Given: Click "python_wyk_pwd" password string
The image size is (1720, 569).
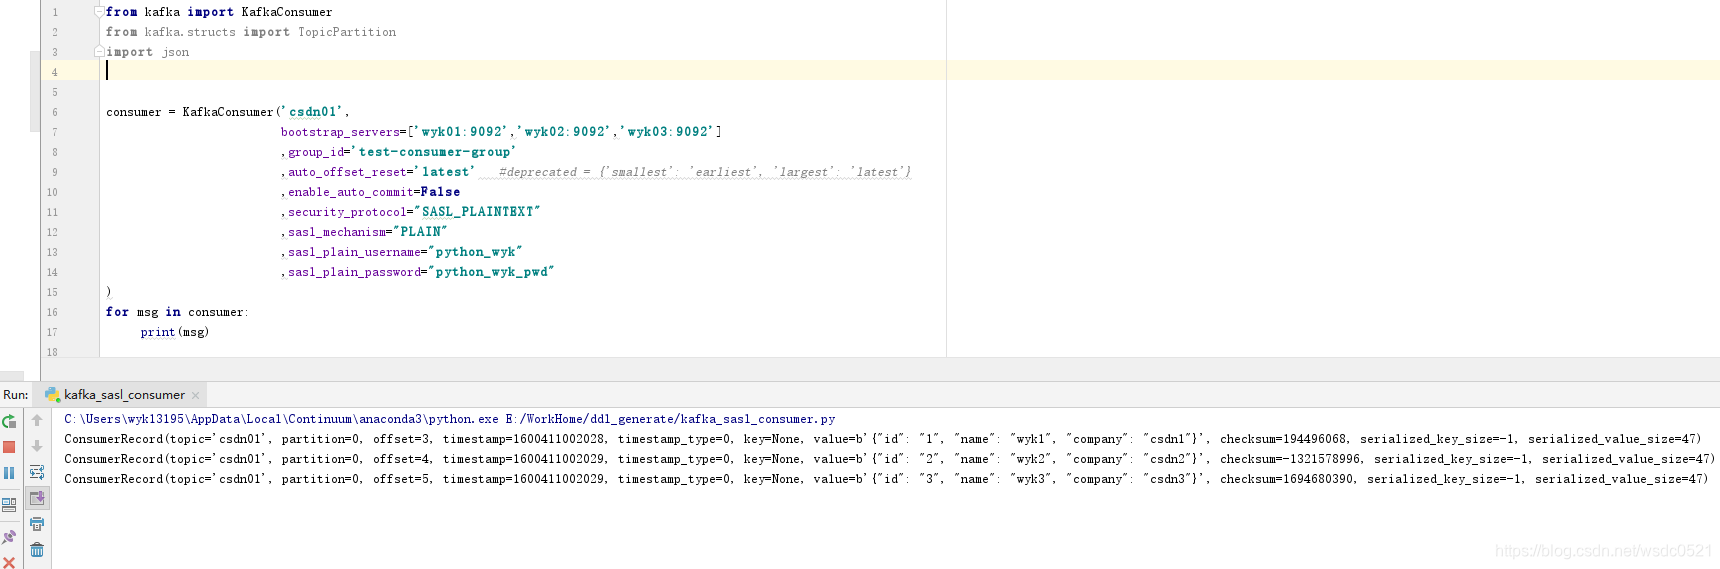Looking at the screenshot, I should click(491, 272).
